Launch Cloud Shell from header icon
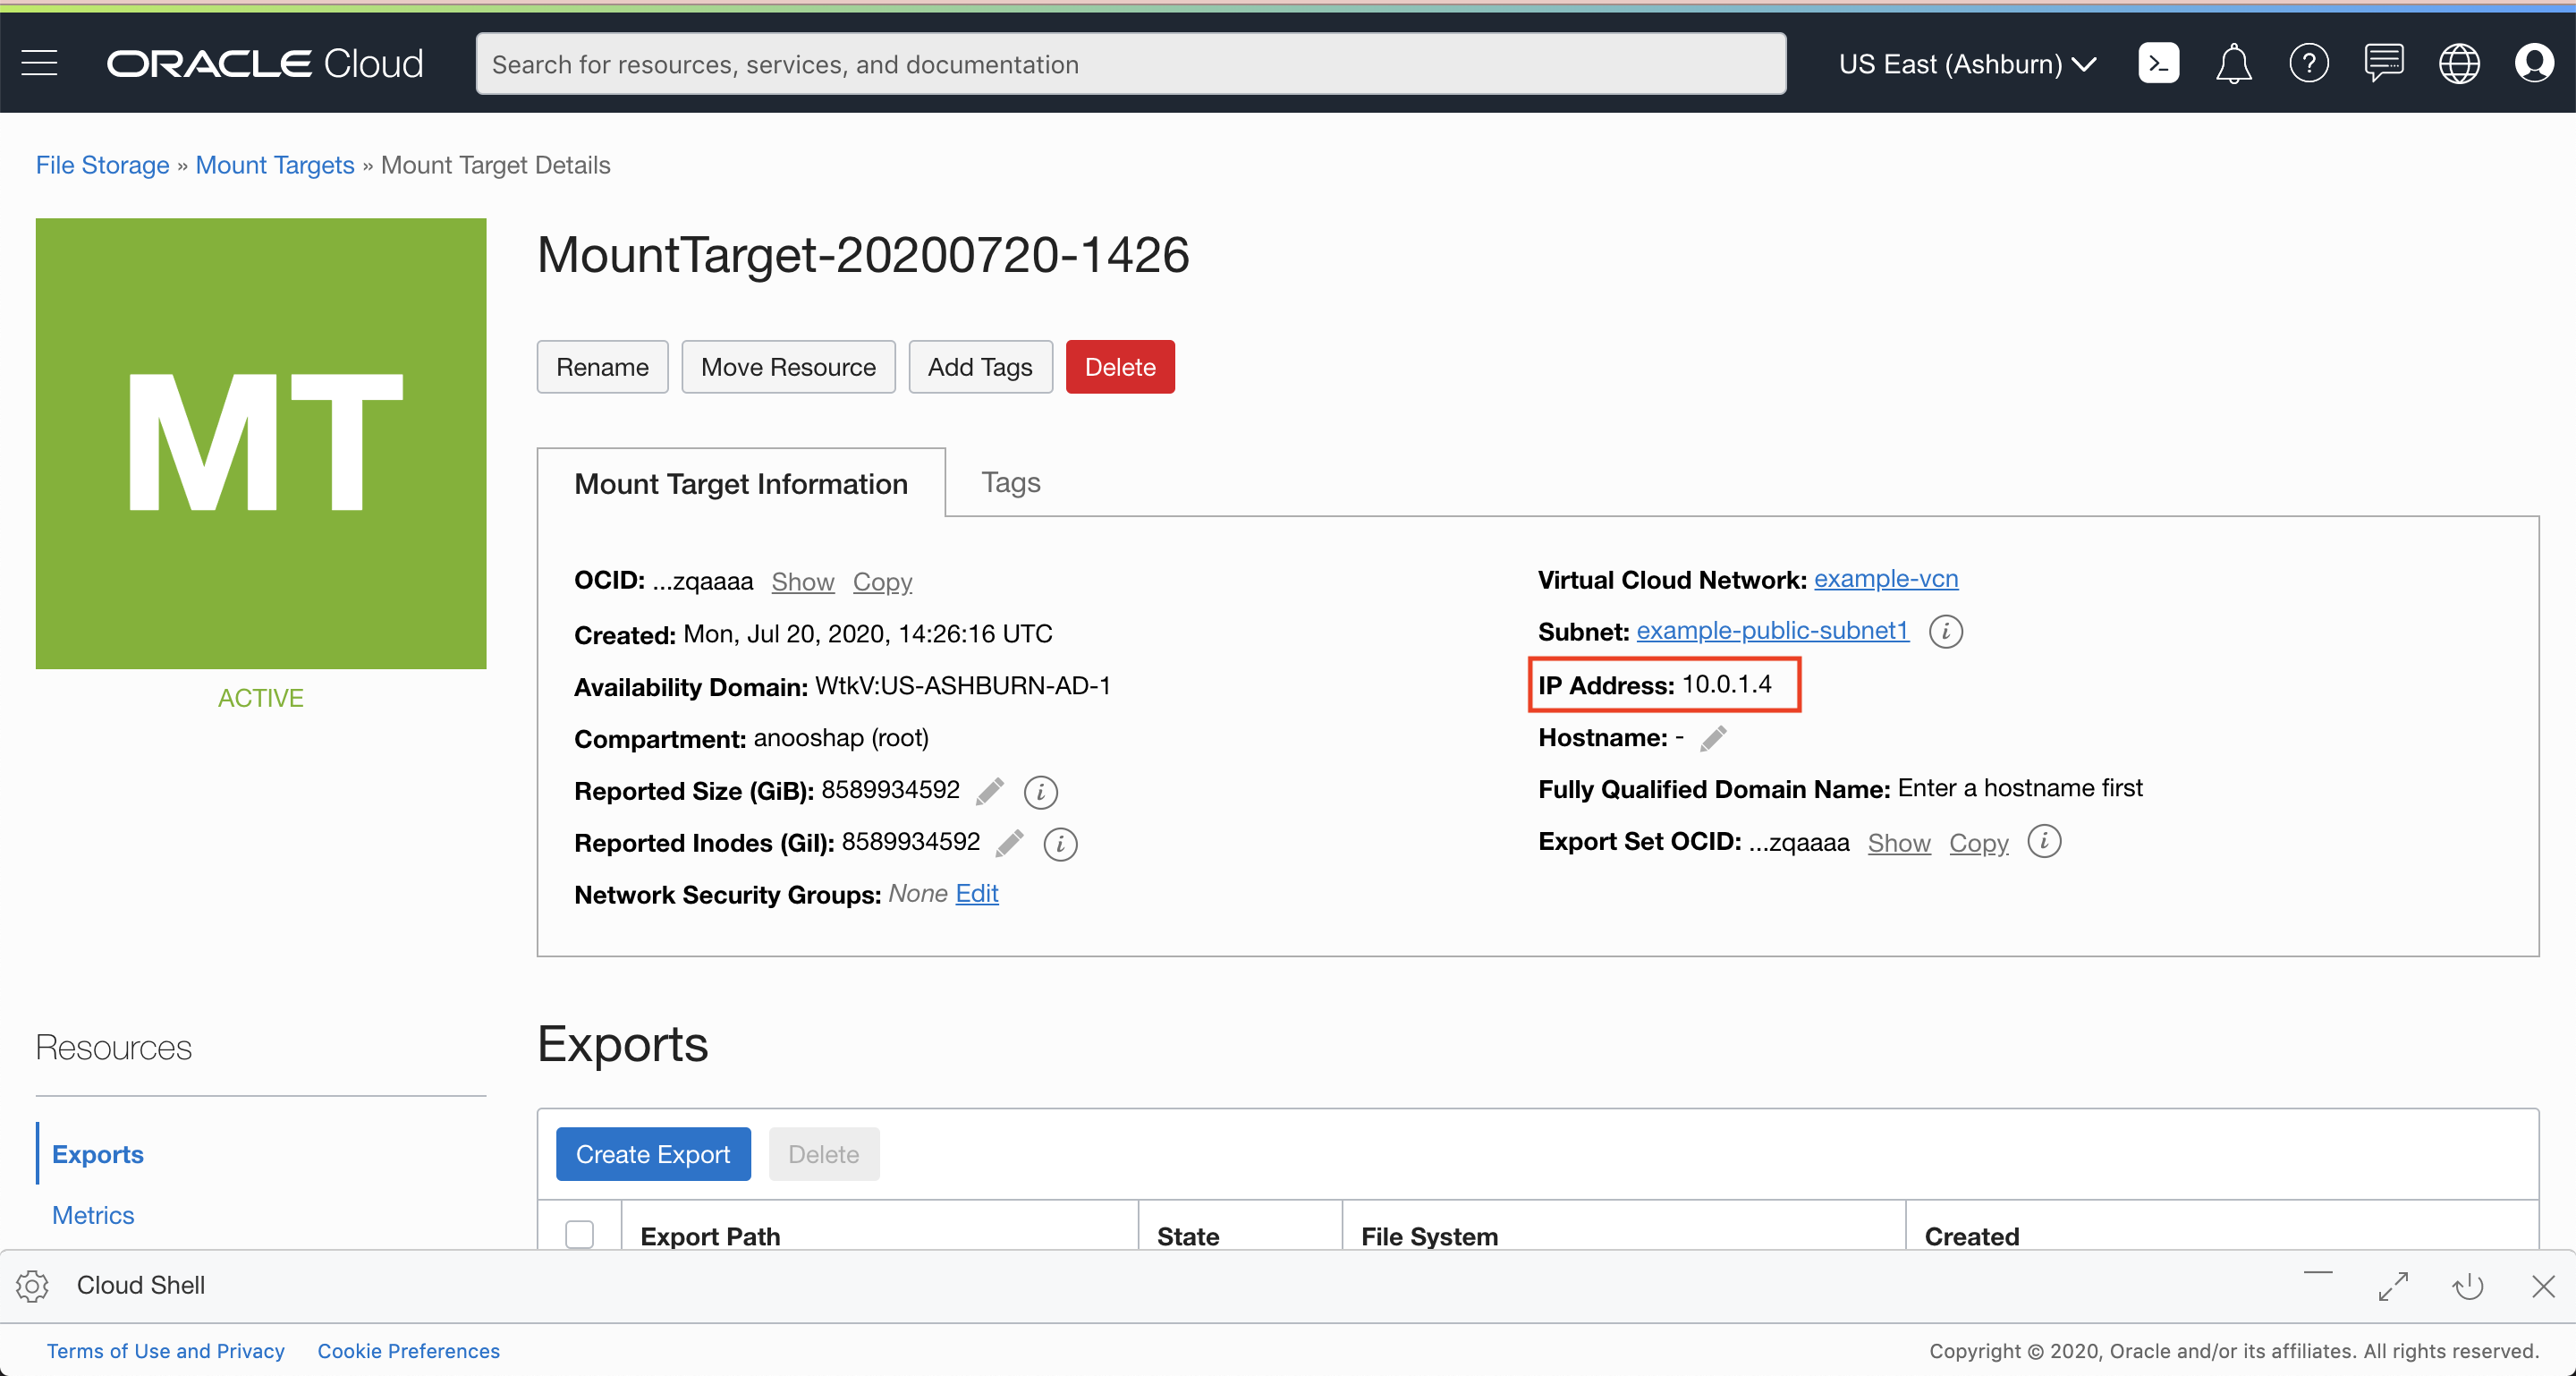 point(2158,64)
